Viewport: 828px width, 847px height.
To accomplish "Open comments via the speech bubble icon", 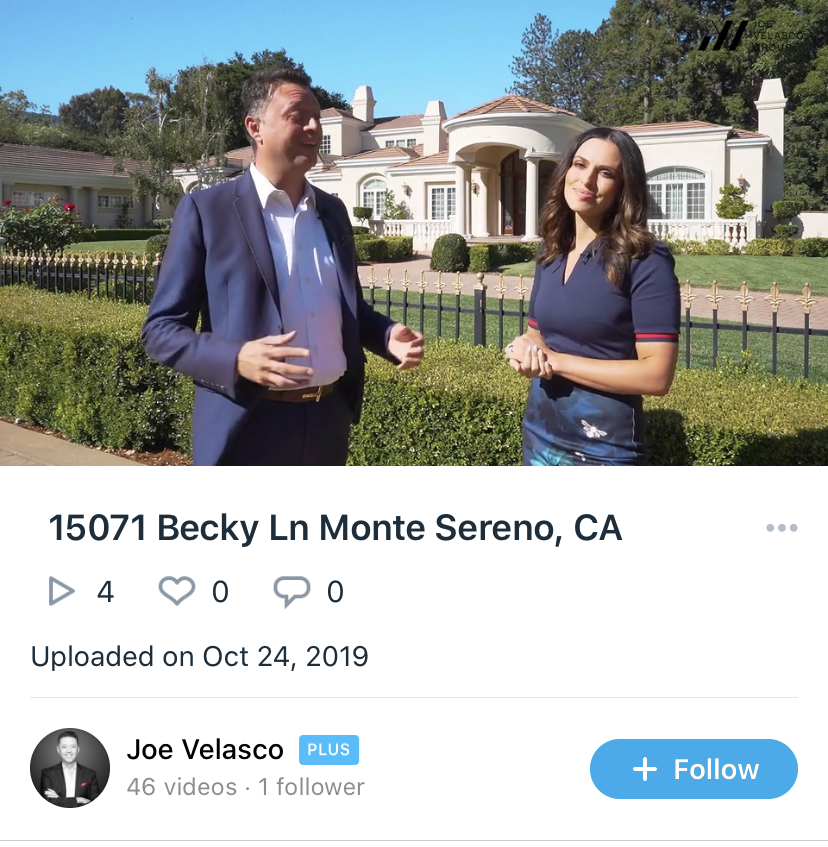I will 292,591.
